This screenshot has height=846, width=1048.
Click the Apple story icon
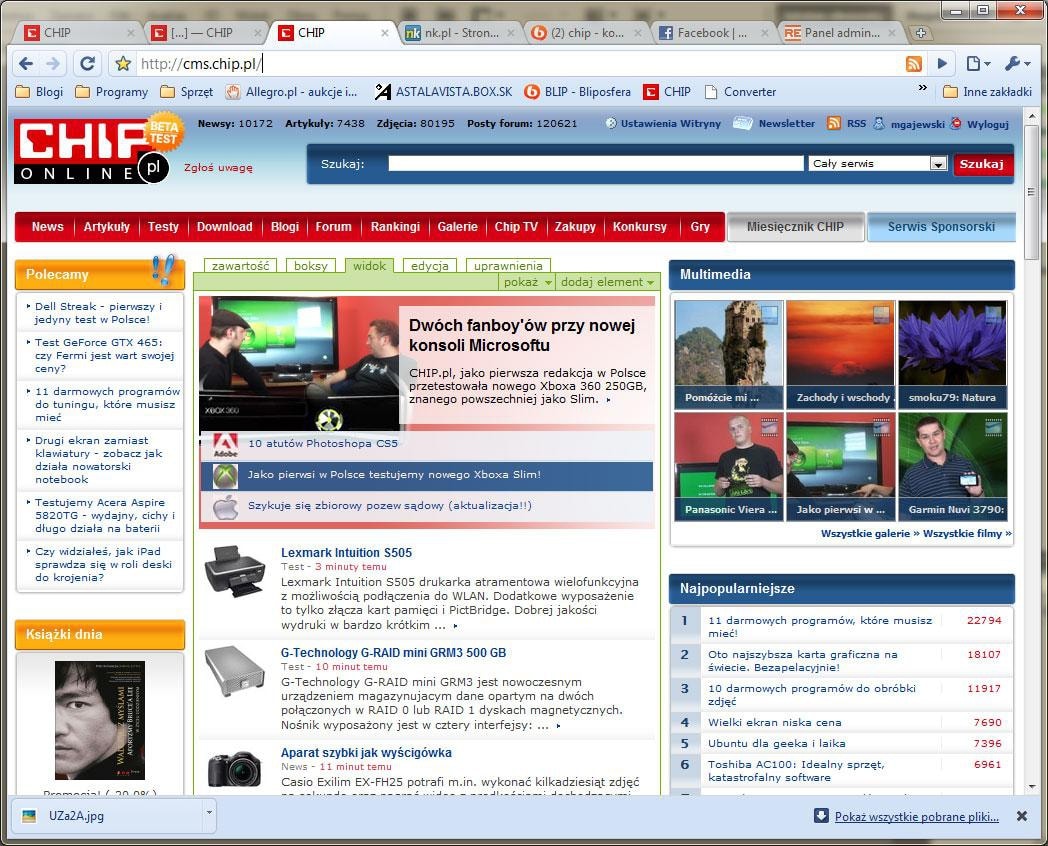click(x=225, y=507)
